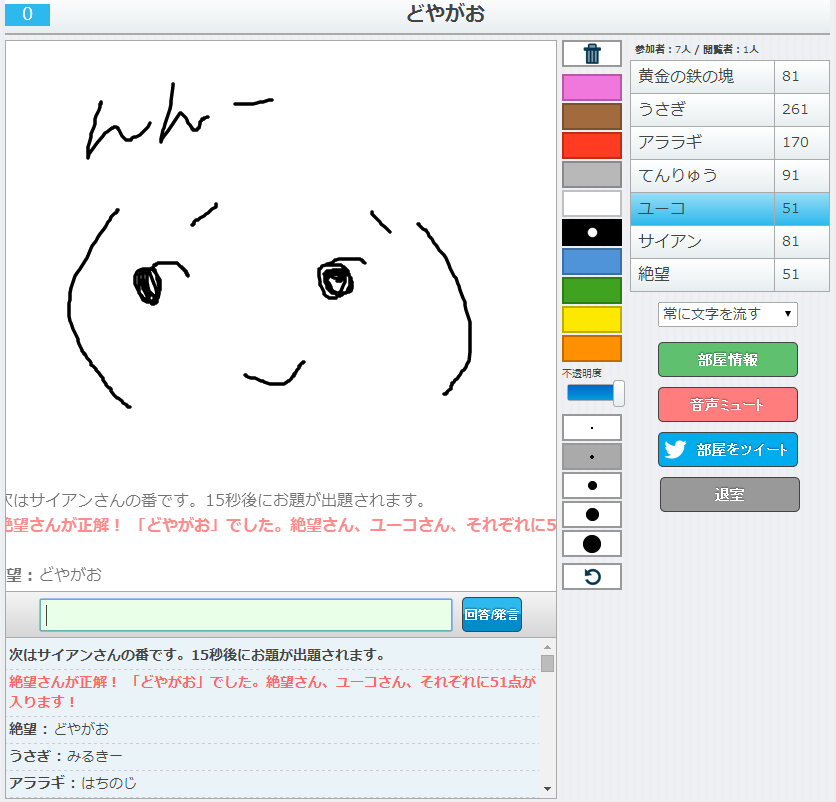Screen dimensions: 836x802
Task: Pick the red color swatch
Action: coord(592,145)
